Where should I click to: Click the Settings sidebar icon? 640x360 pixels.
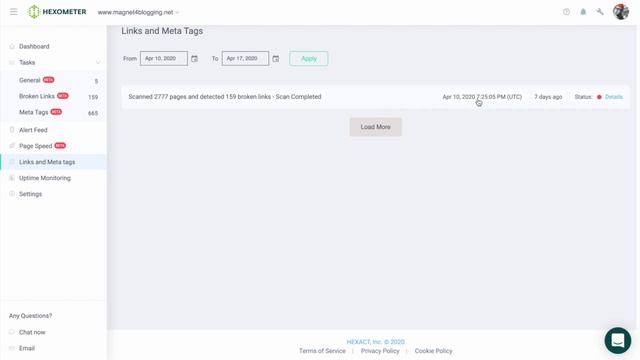[12, 194]
